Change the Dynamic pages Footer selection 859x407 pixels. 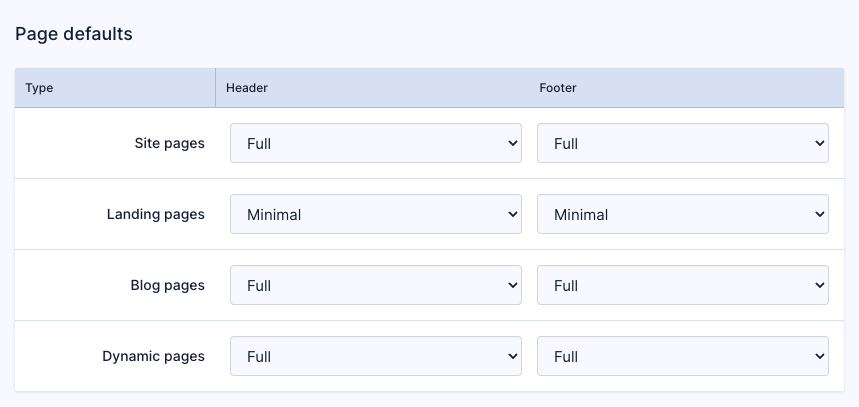[x=682, y=356]
